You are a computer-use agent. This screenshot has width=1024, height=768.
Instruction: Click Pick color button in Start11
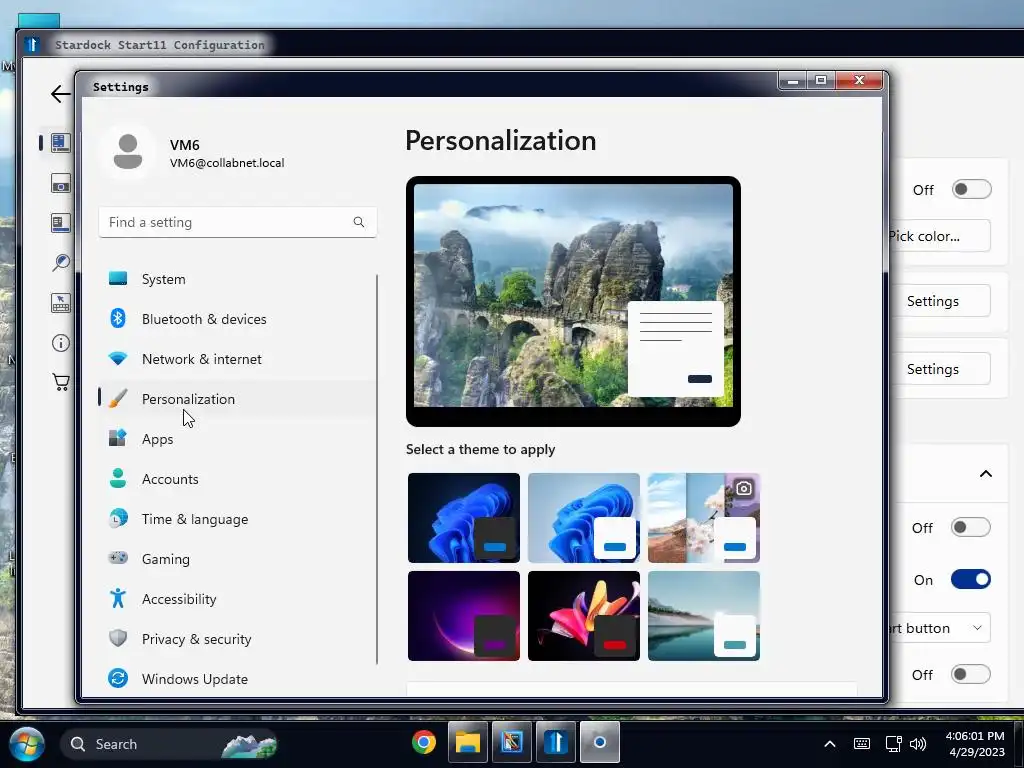point(939,236)
